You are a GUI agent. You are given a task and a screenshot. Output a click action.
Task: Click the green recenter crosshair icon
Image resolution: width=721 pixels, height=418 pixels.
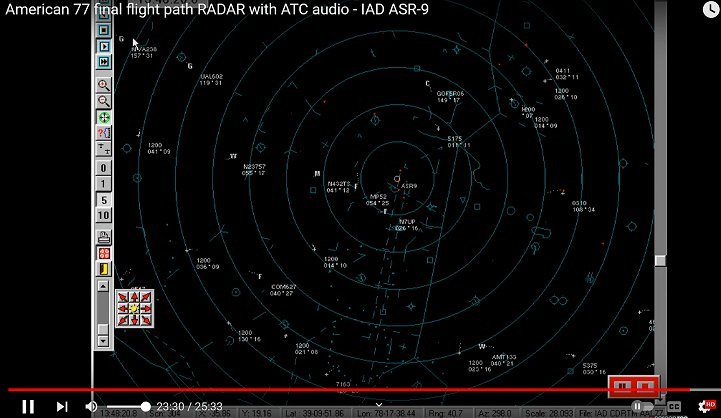(104, 117)
